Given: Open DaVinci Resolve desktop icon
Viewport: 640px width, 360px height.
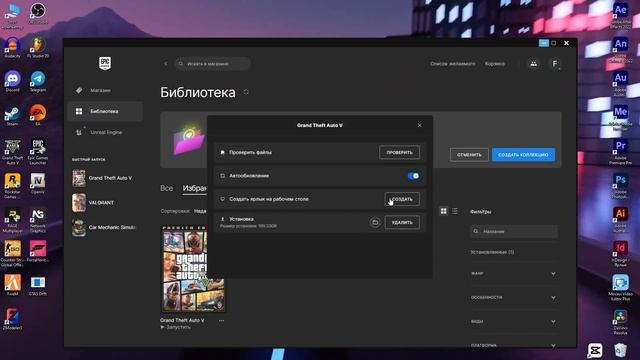Looking at the screenshot, I should 620,322.
